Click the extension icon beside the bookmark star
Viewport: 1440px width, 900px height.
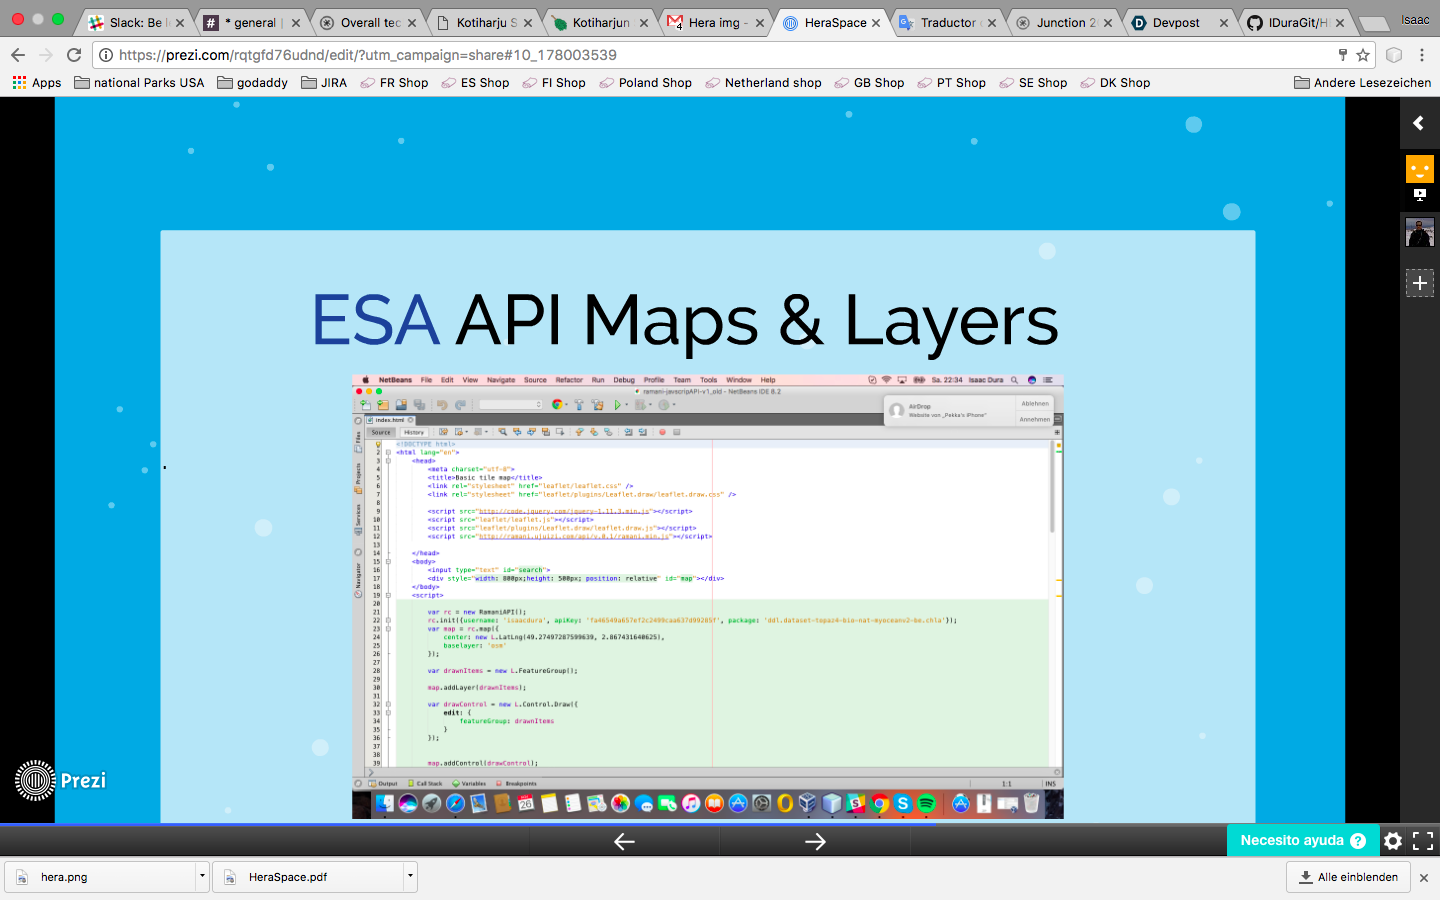pos(1394,55)
